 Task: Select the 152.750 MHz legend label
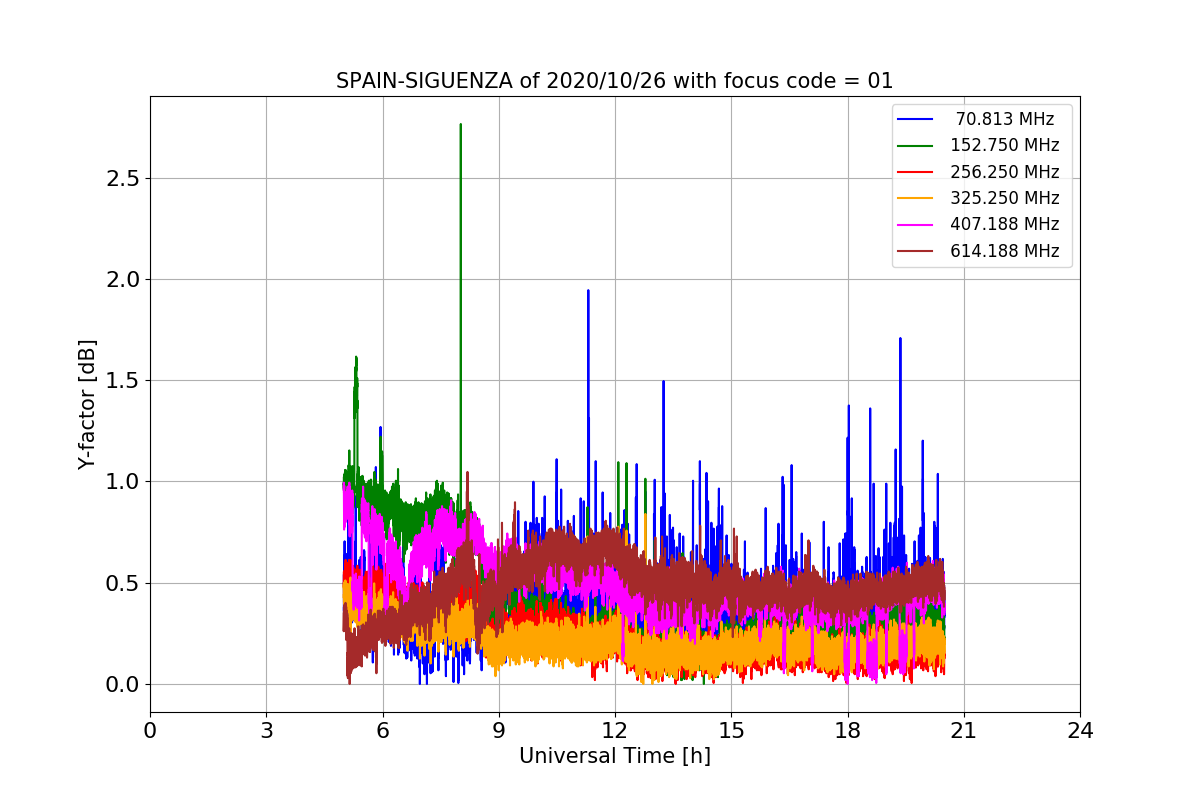pyautogui.click(x=1005, y=145)
